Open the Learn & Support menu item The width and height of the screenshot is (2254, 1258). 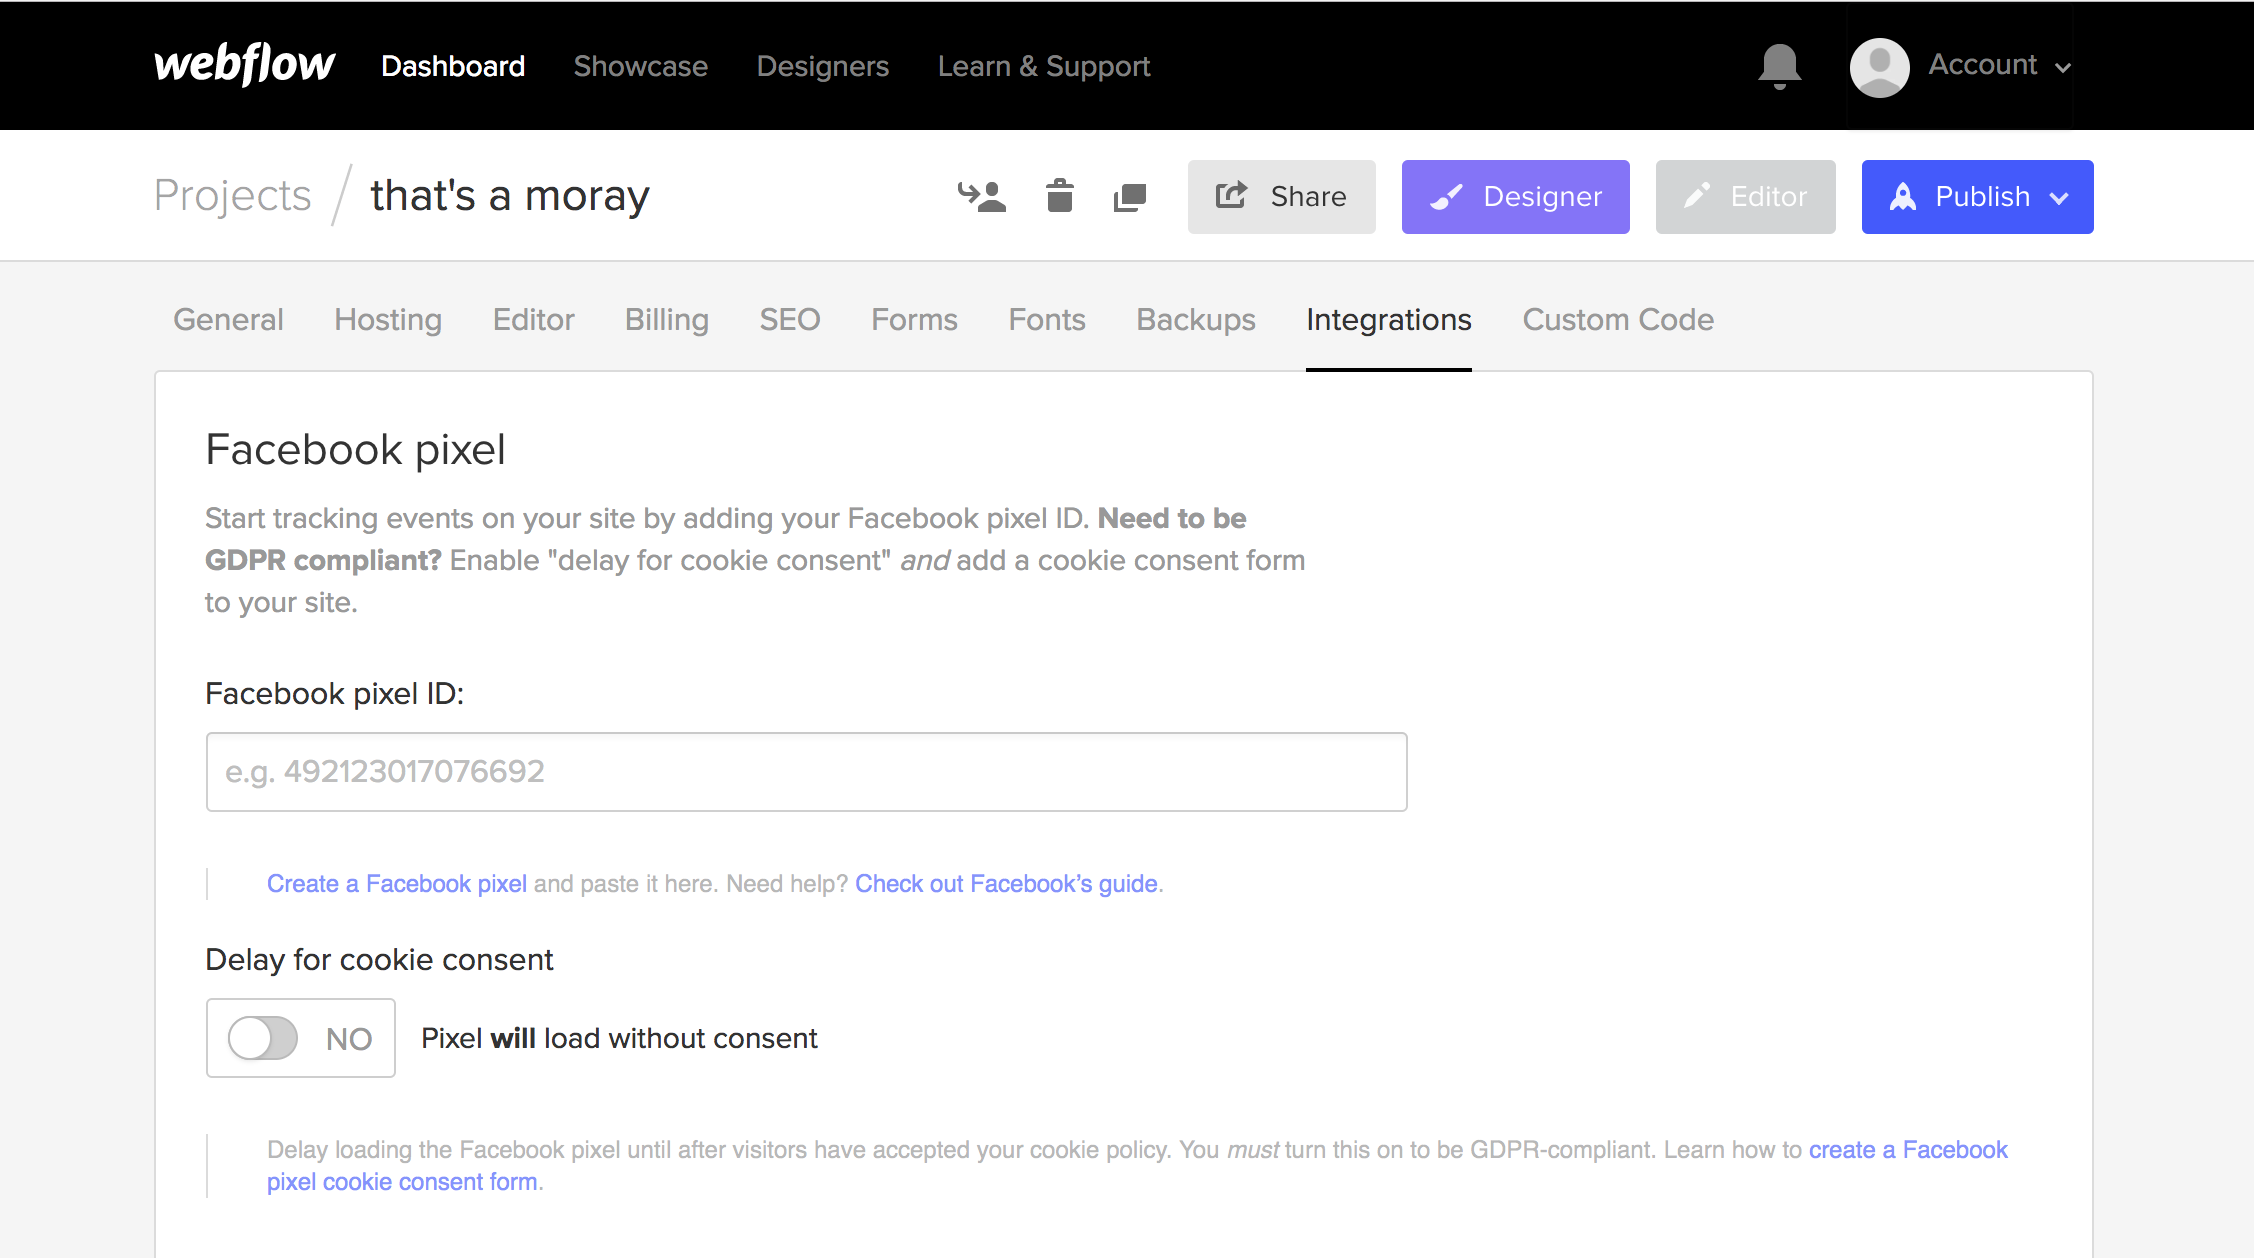1043,66
